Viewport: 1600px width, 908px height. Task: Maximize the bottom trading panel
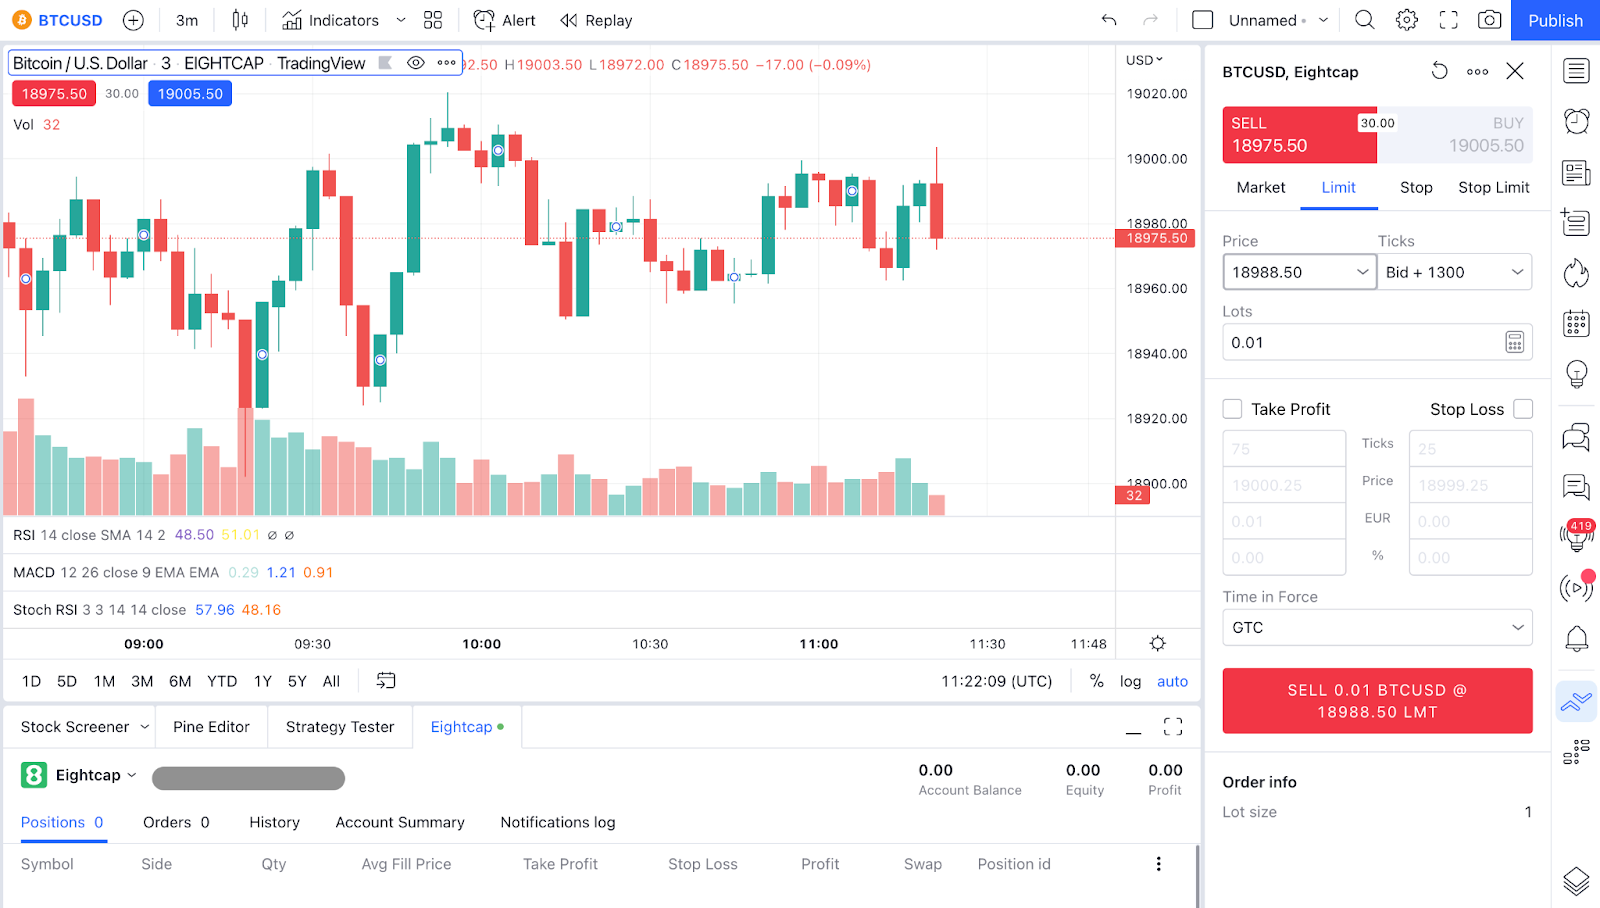click(1173, 727)
